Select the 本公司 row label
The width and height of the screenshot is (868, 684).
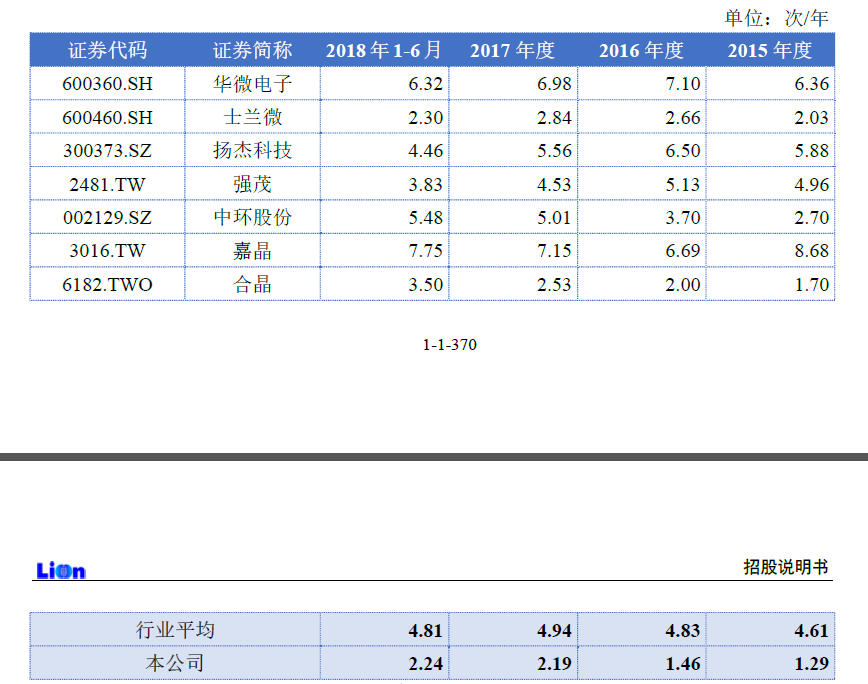click(175, 663)
